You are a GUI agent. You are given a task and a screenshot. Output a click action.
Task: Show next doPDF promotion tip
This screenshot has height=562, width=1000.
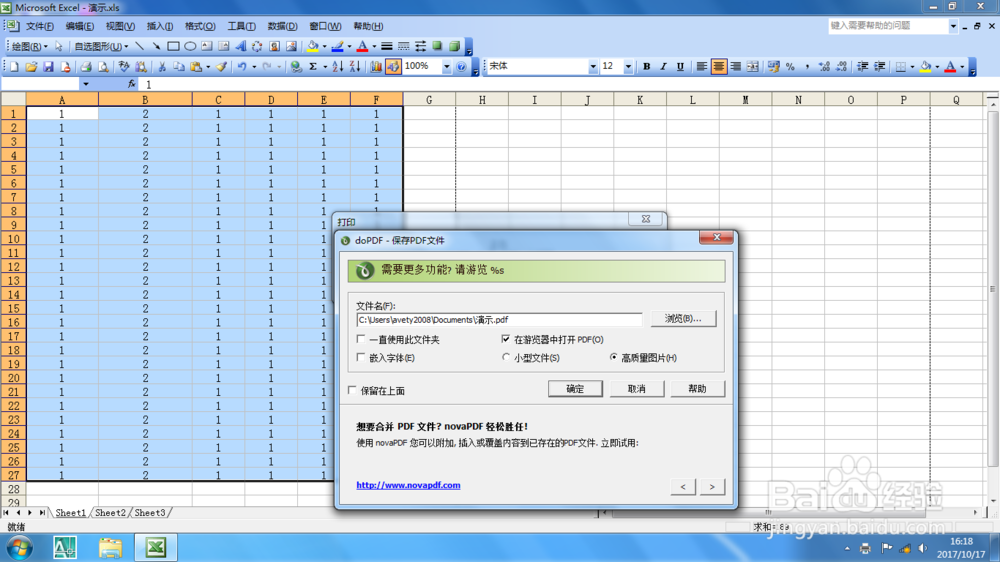pos(712,487)
